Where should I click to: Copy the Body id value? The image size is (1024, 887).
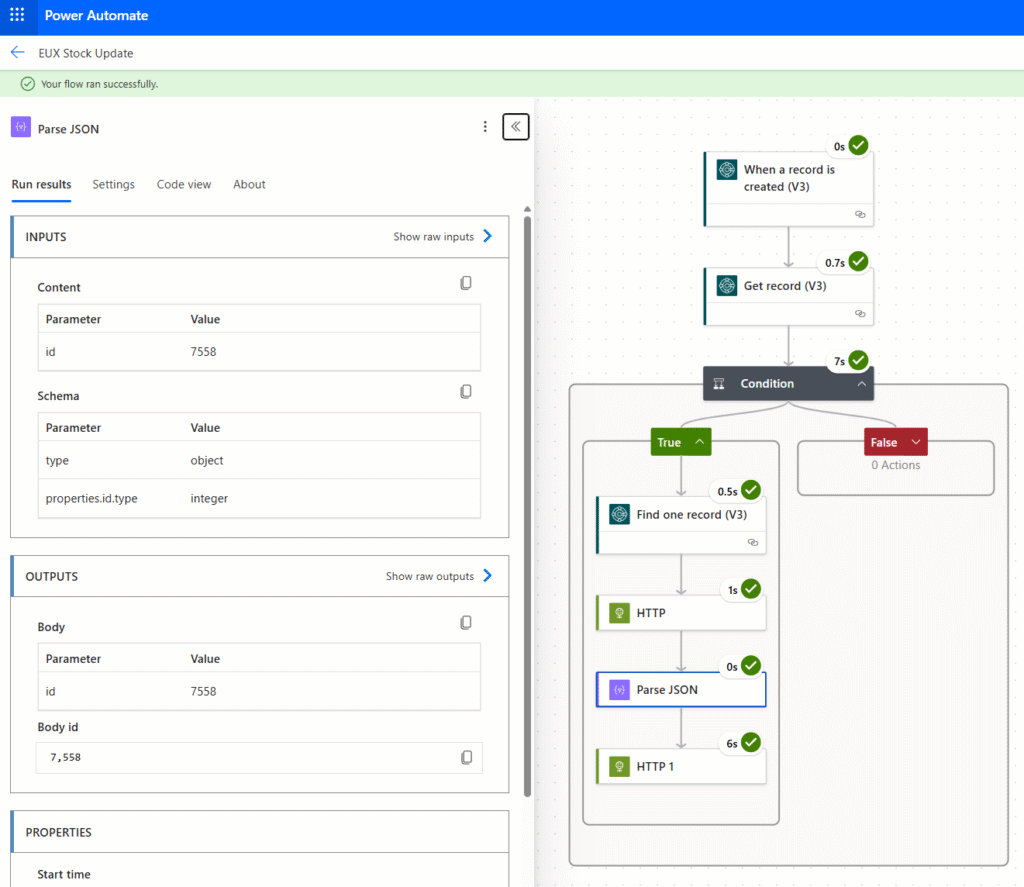pos(466,757)
